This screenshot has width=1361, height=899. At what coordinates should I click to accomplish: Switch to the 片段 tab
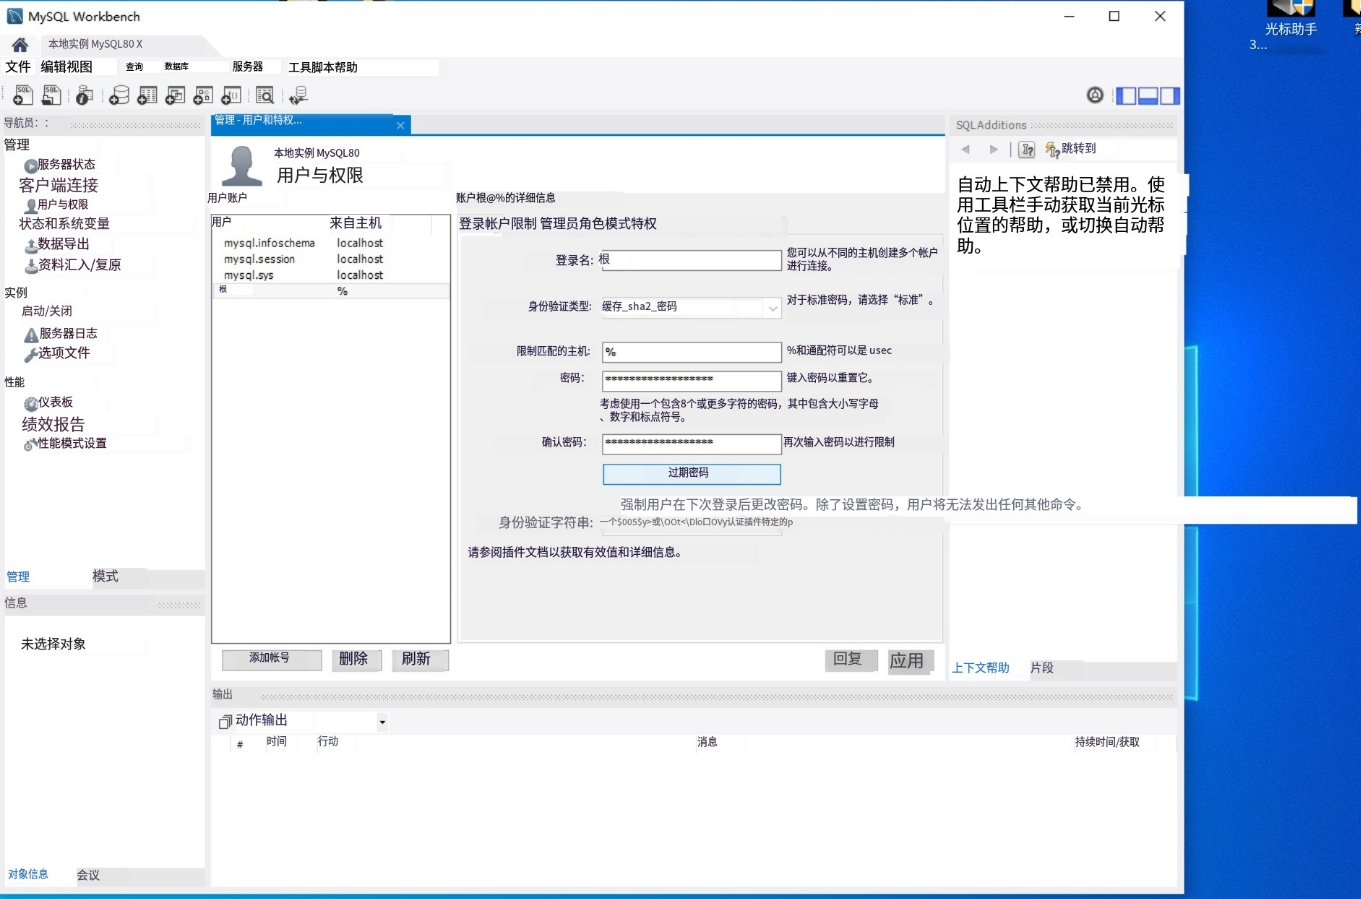pyautogui.click(x=1042, y=668)
